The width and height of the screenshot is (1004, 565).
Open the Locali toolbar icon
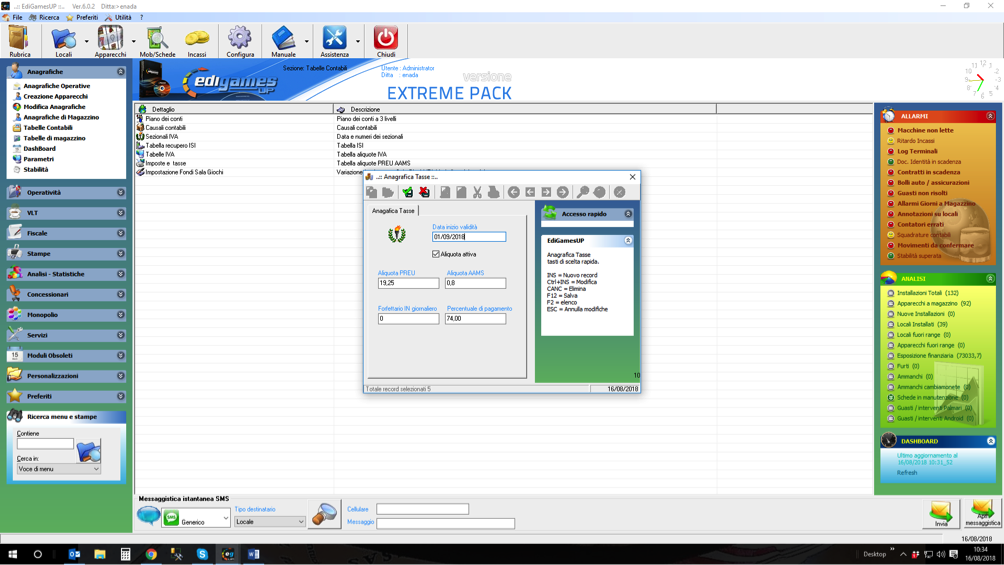click(63, 40)
